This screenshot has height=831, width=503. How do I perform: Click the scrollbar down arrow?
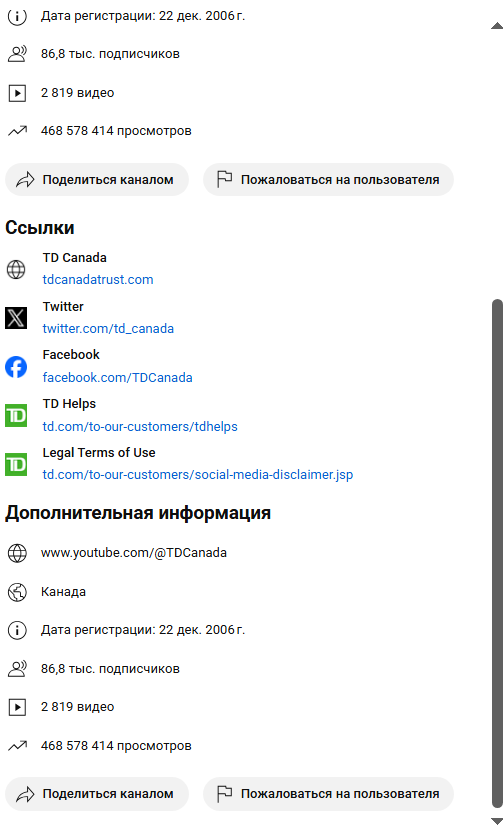[497, 822]
